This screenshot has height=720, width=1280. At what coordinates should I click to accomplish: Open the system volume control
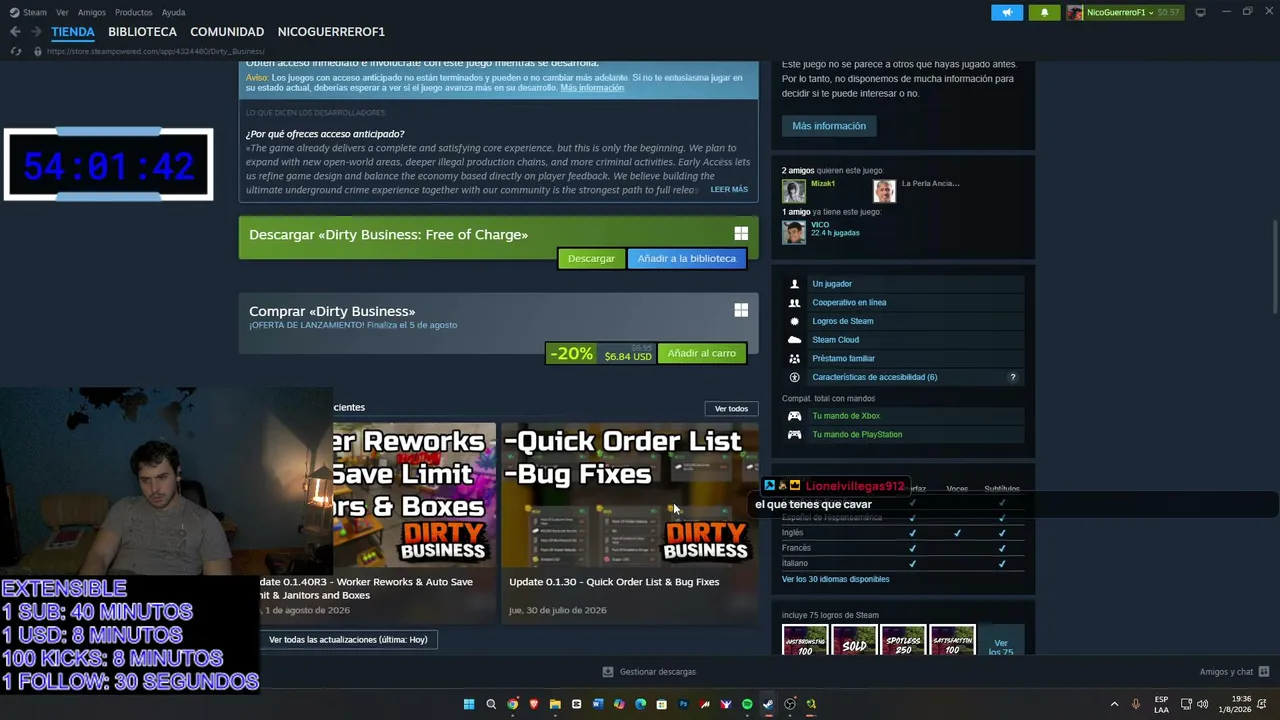[x=1202, y=704]
